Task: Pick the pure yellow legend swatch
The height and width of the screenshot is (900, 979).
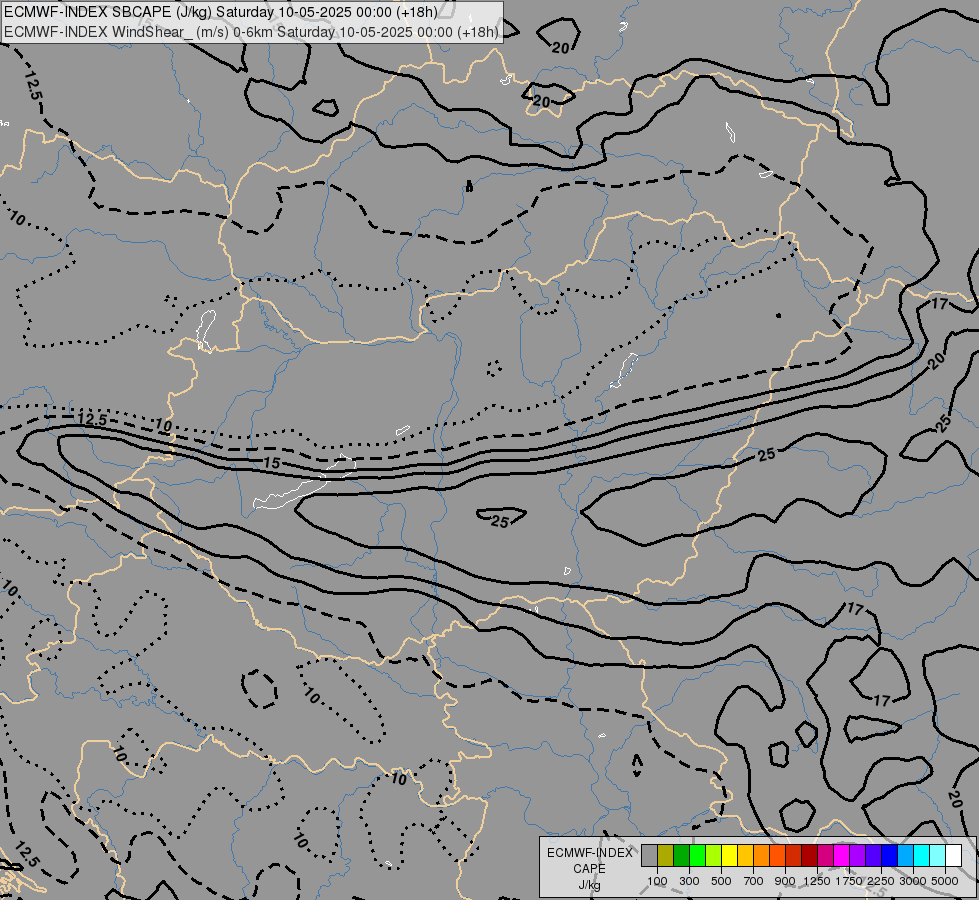Action: click(x=729, y=856)
